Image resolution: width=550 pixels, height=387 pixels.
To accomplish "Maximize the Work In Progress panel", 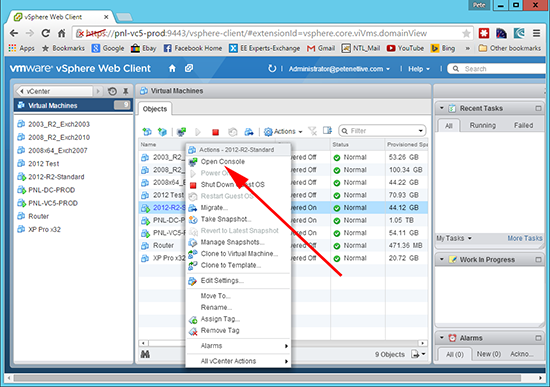I will coord(538,260).
